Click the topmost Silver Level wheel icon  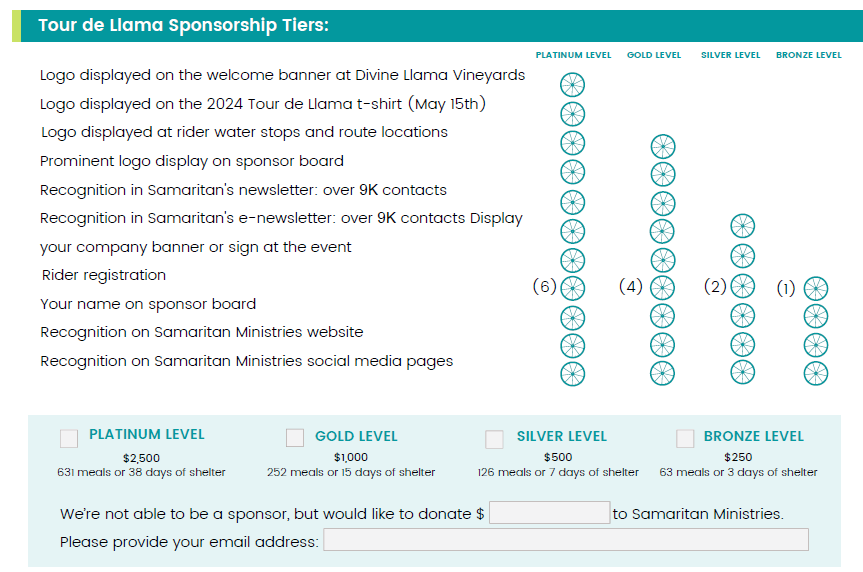click(x=742, y=225)
